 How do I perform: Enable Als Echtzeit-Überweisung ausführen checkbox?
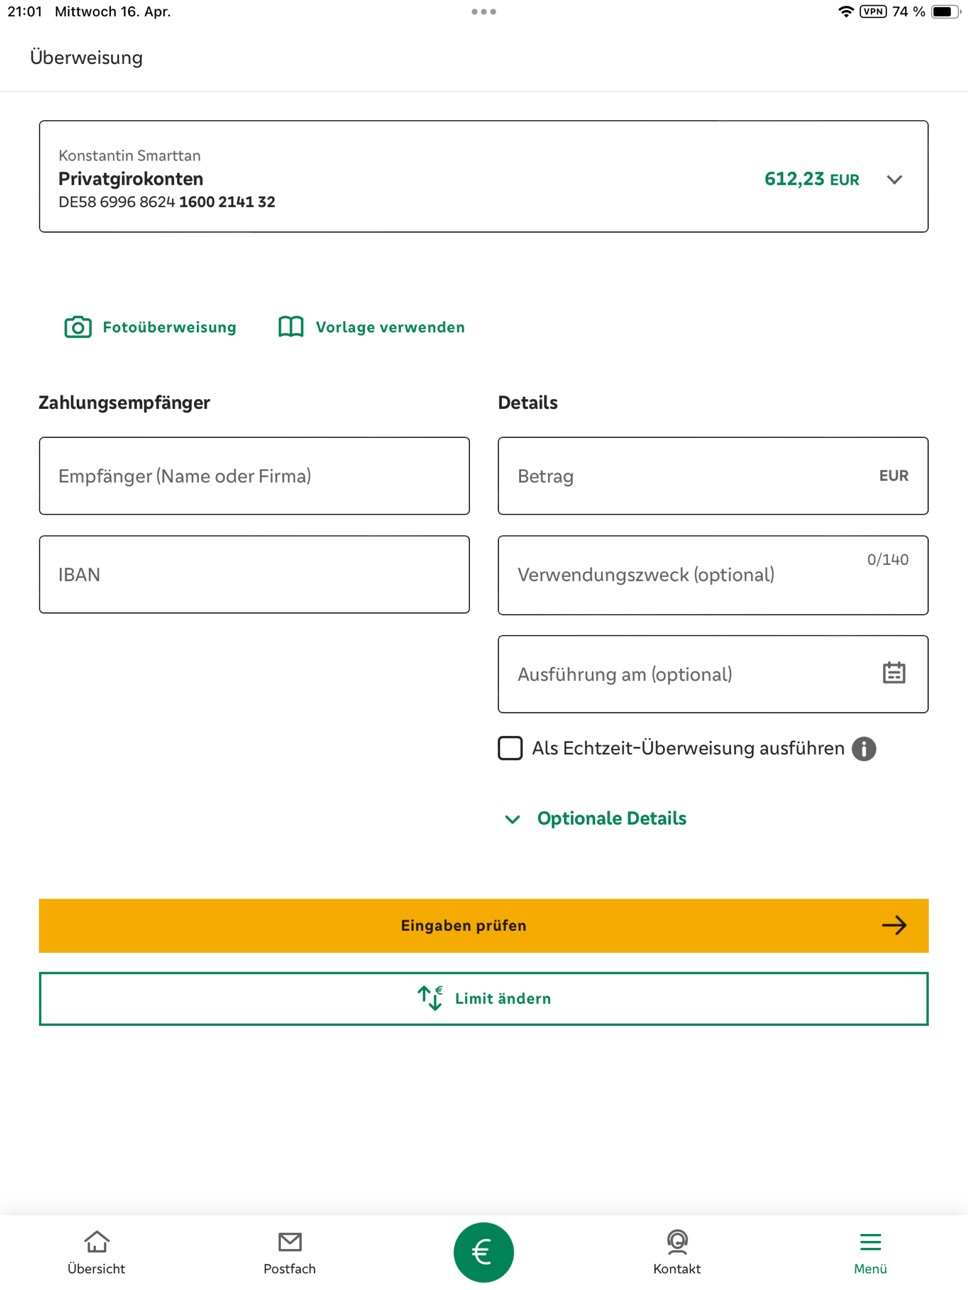point(510,748)
